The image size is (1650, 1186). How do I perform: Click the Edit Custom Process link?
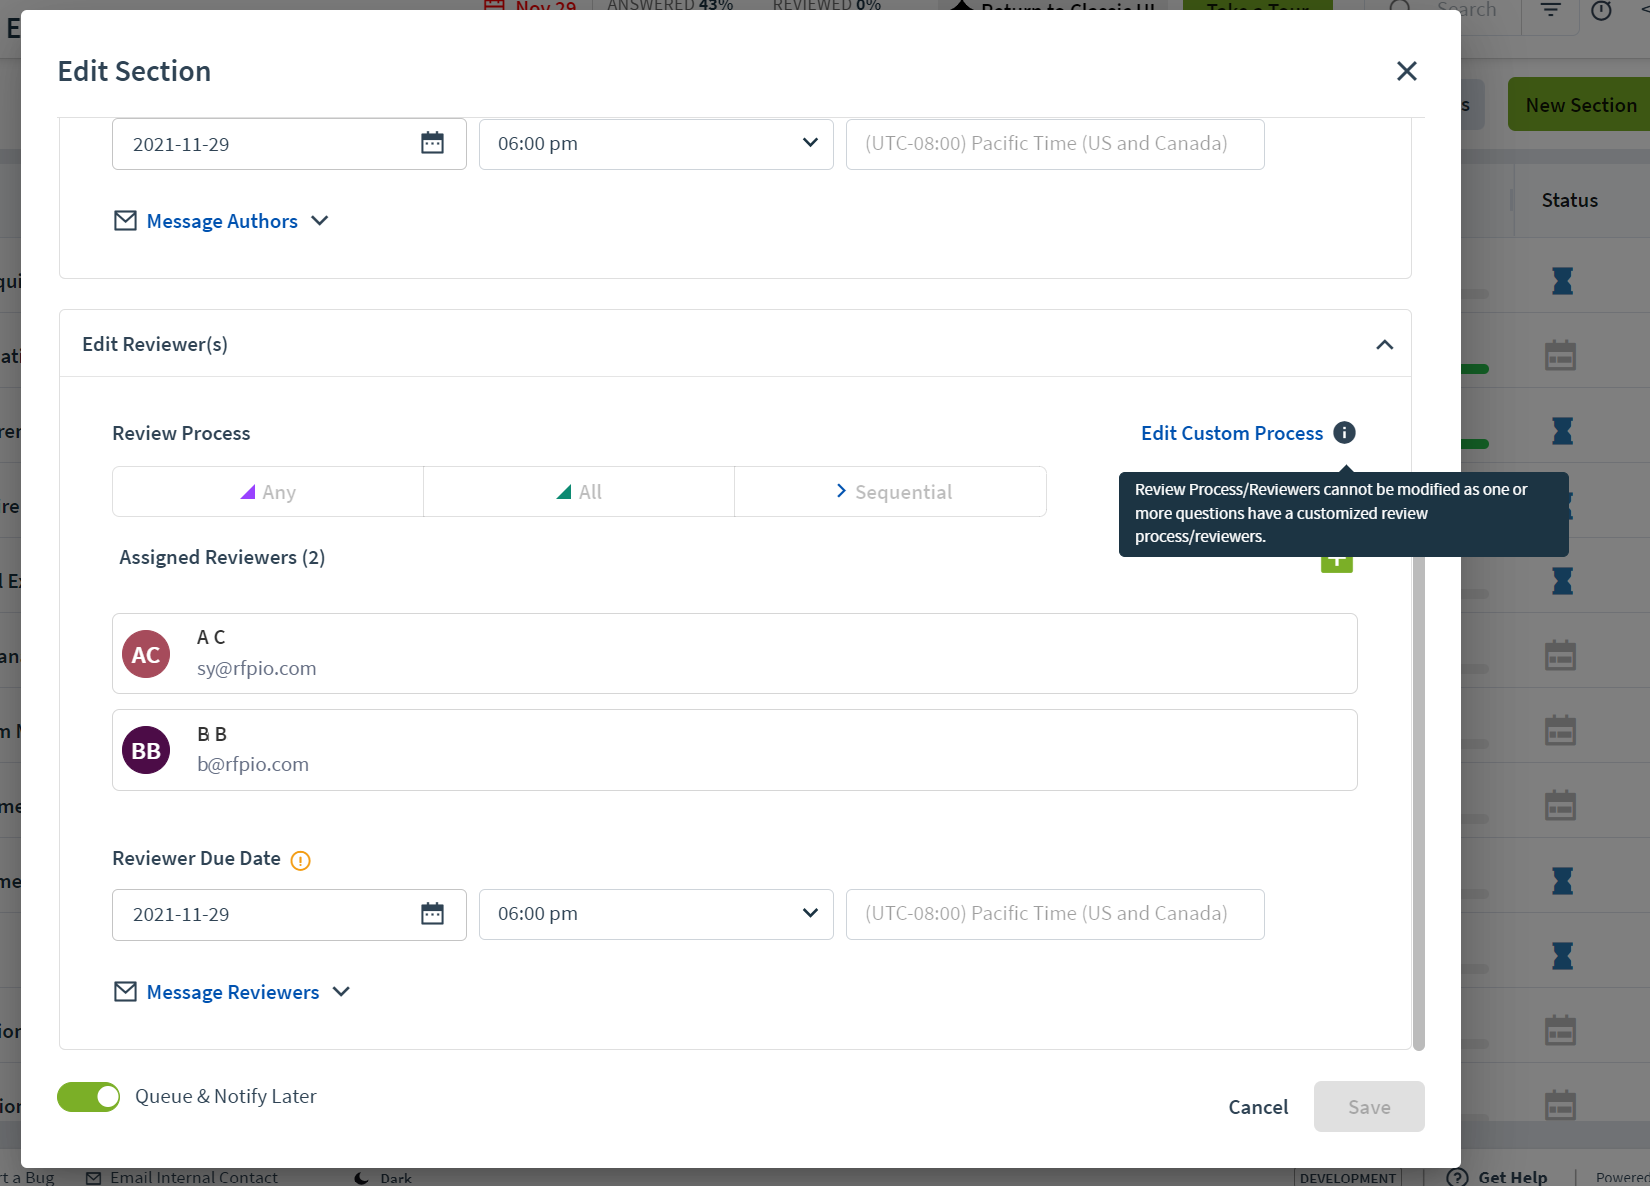coord(1232,433)
